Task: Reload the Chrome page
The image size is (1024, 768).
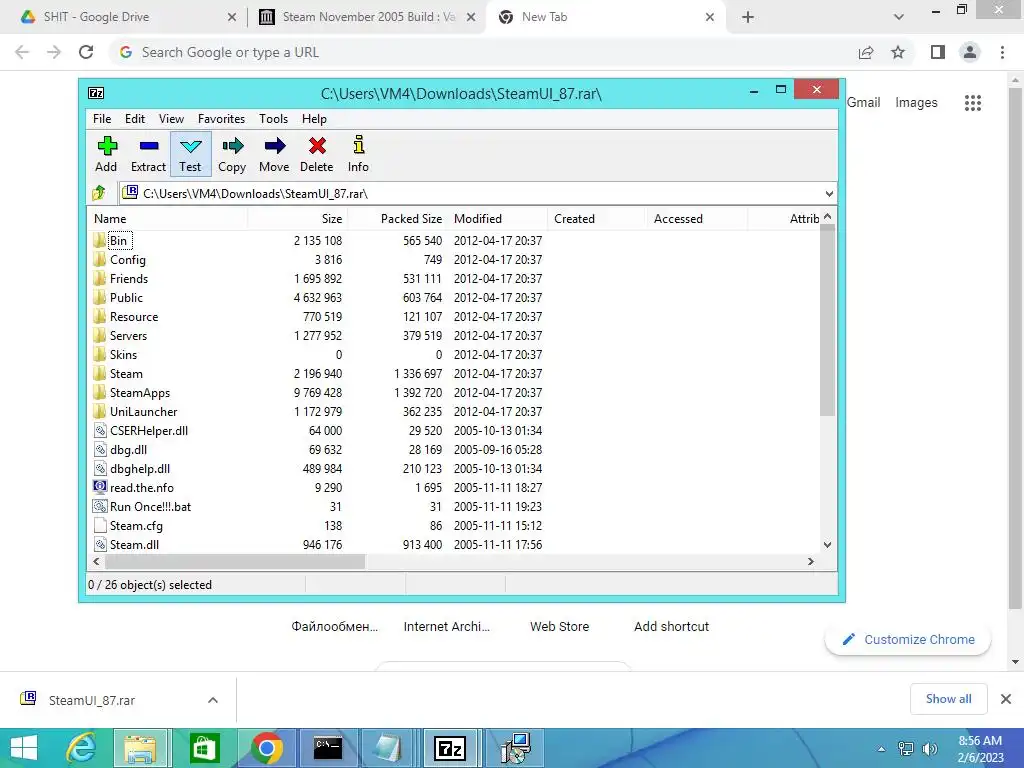Action: pyautogui.click(x=86, y=52)
